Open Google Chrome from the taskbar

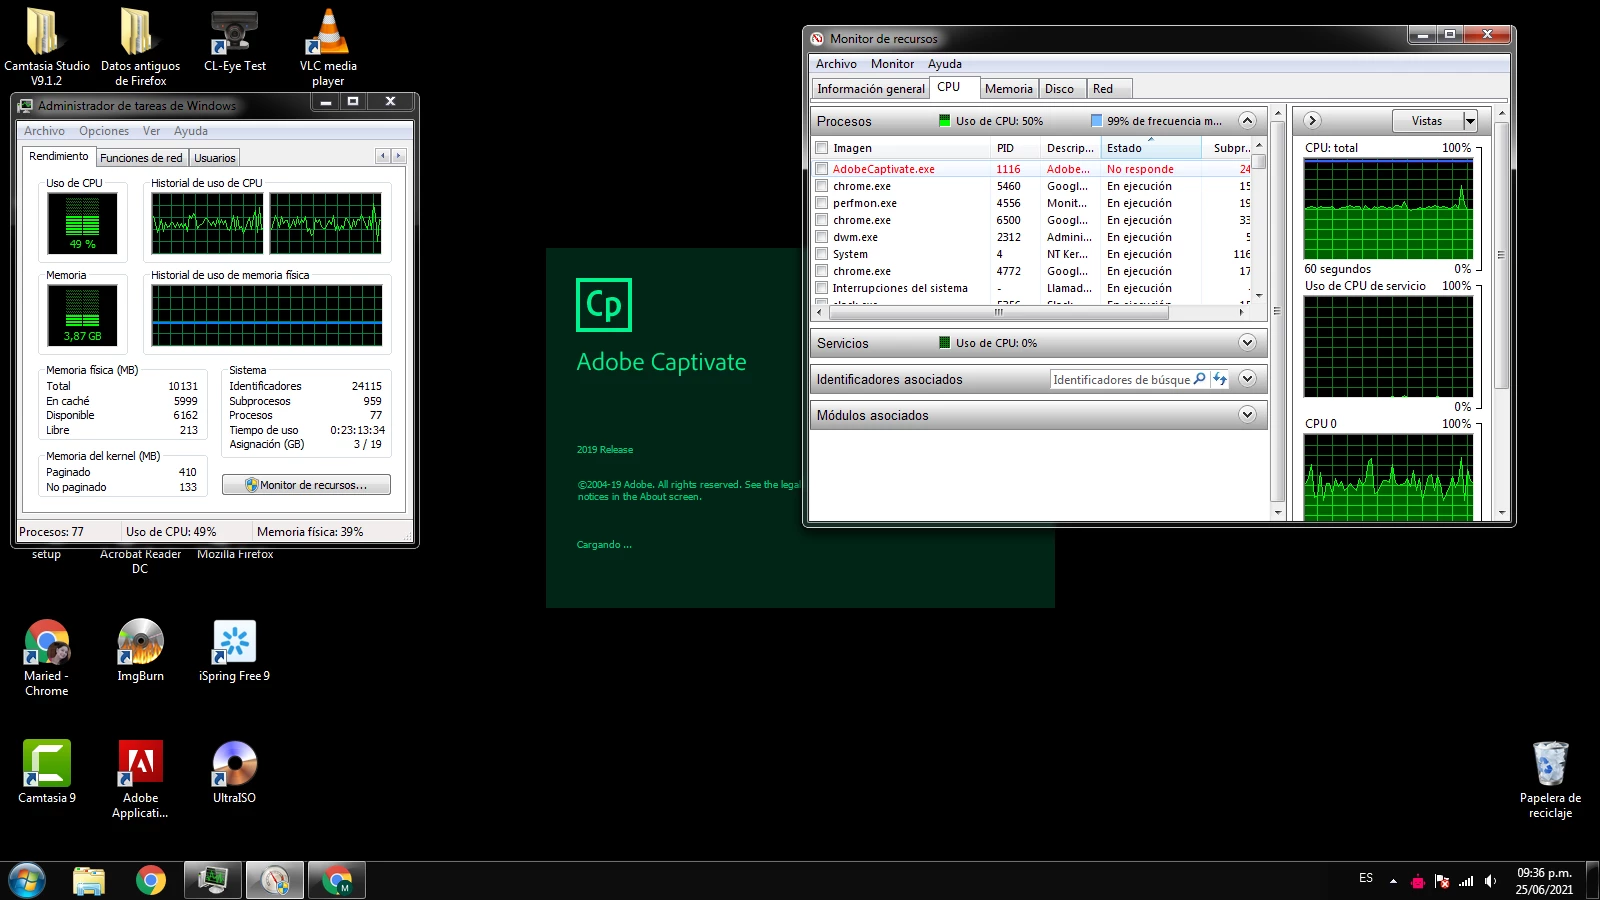(151, 881)
